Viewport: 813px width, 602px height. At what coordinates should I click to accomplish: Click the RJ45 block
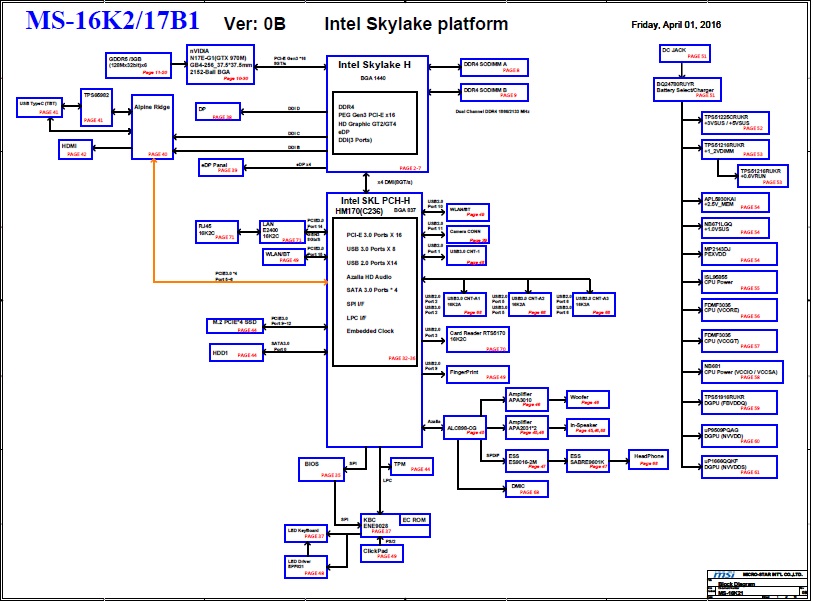217,232
